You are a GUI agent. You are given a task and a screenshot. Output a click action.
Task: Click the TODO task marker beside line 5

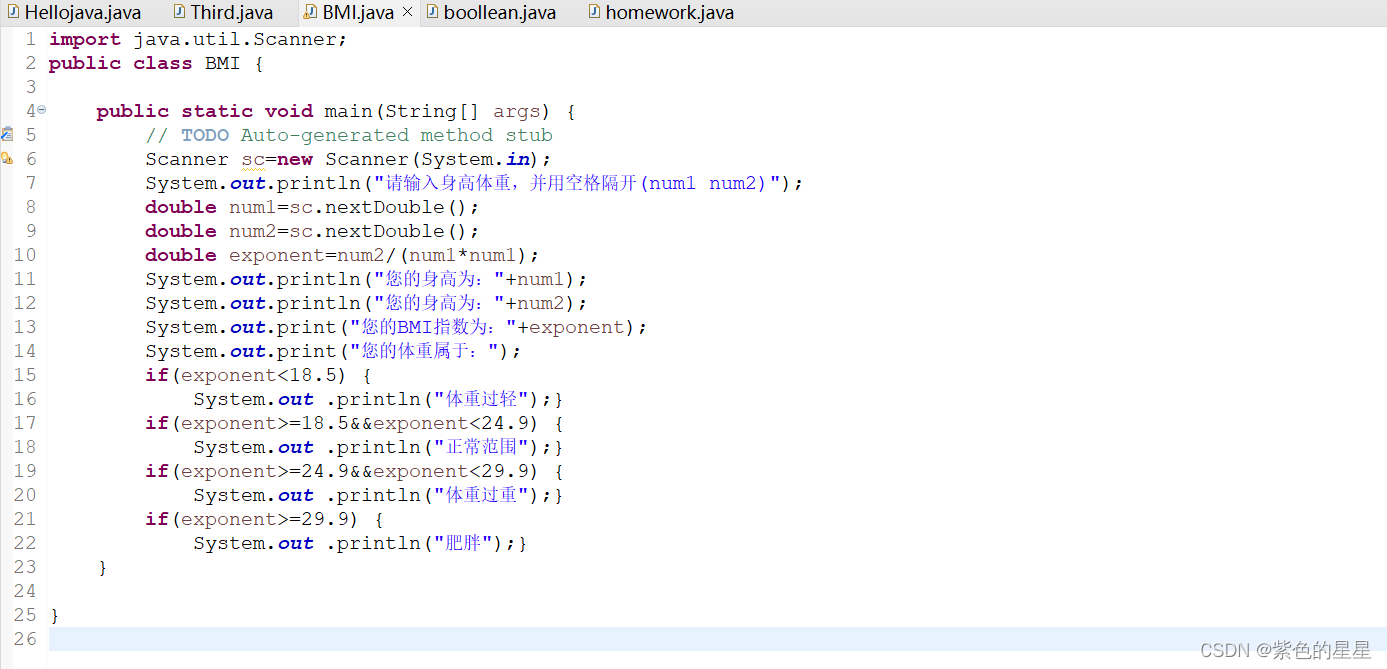coord(6,134)
